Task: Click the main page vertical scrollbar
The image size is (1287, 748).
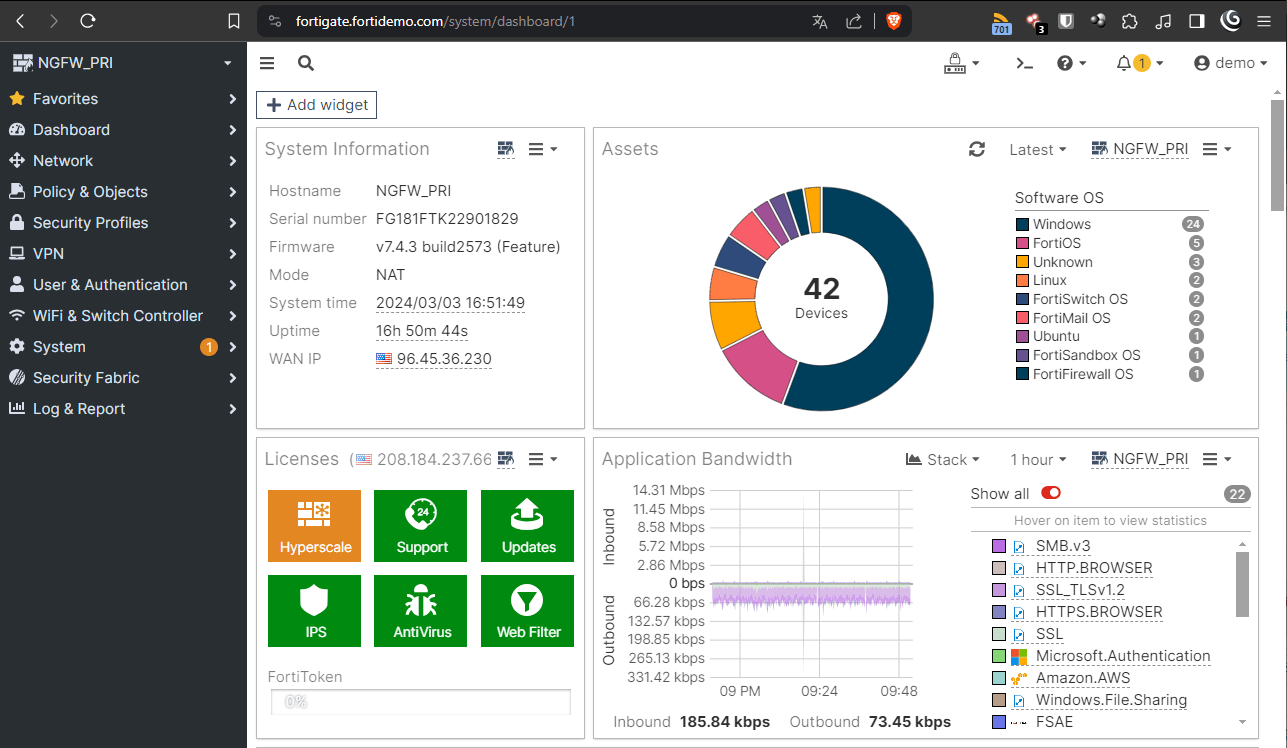Action: click(x=1277, y=155)
